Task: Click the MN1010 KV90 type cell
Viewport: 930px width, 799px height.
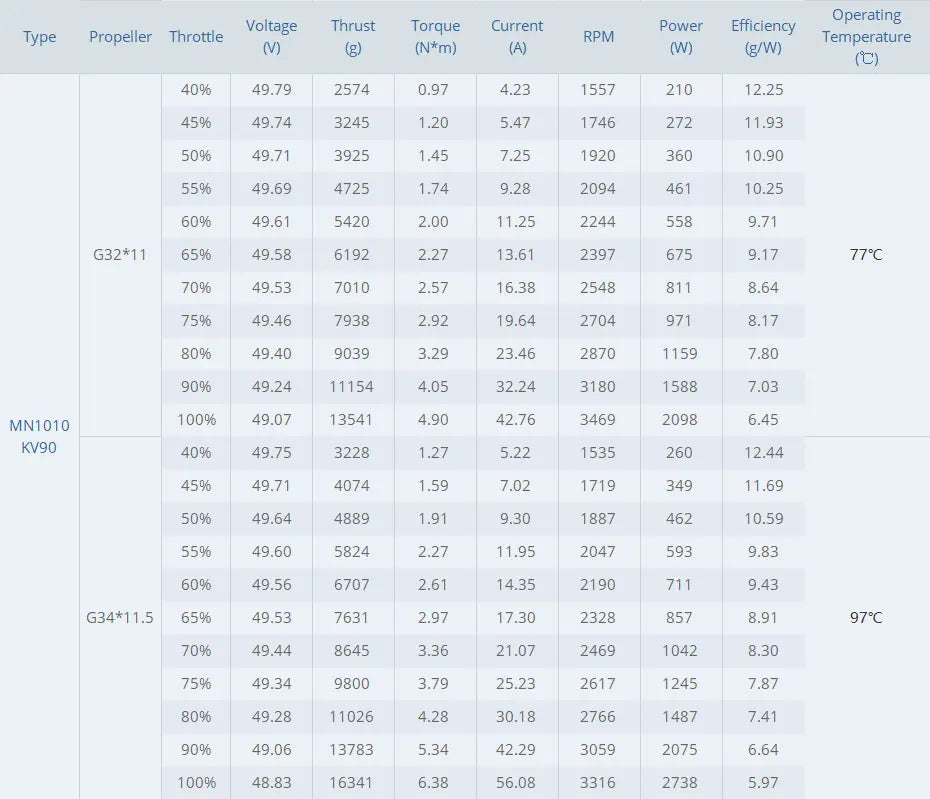Action: click(x=40, y=437)
